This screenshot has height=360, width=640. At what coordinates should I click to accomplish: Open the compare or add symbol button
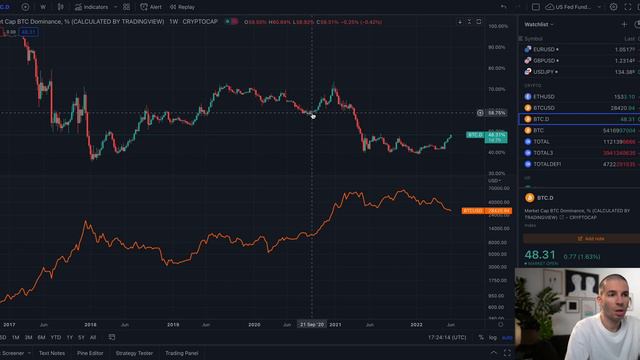click(x=25, y=7)
